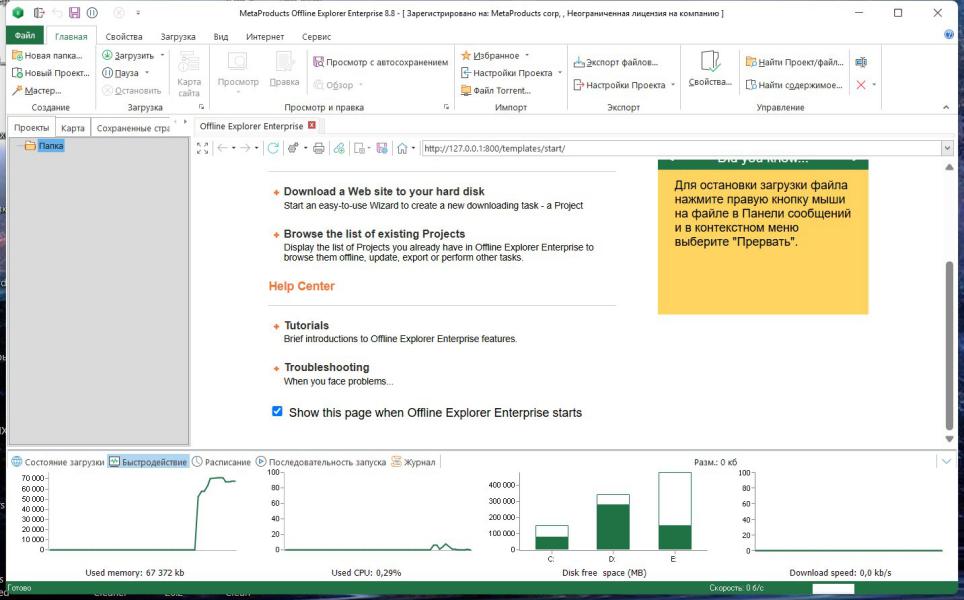Click the Tutorials link

click(x=306, y=325)
